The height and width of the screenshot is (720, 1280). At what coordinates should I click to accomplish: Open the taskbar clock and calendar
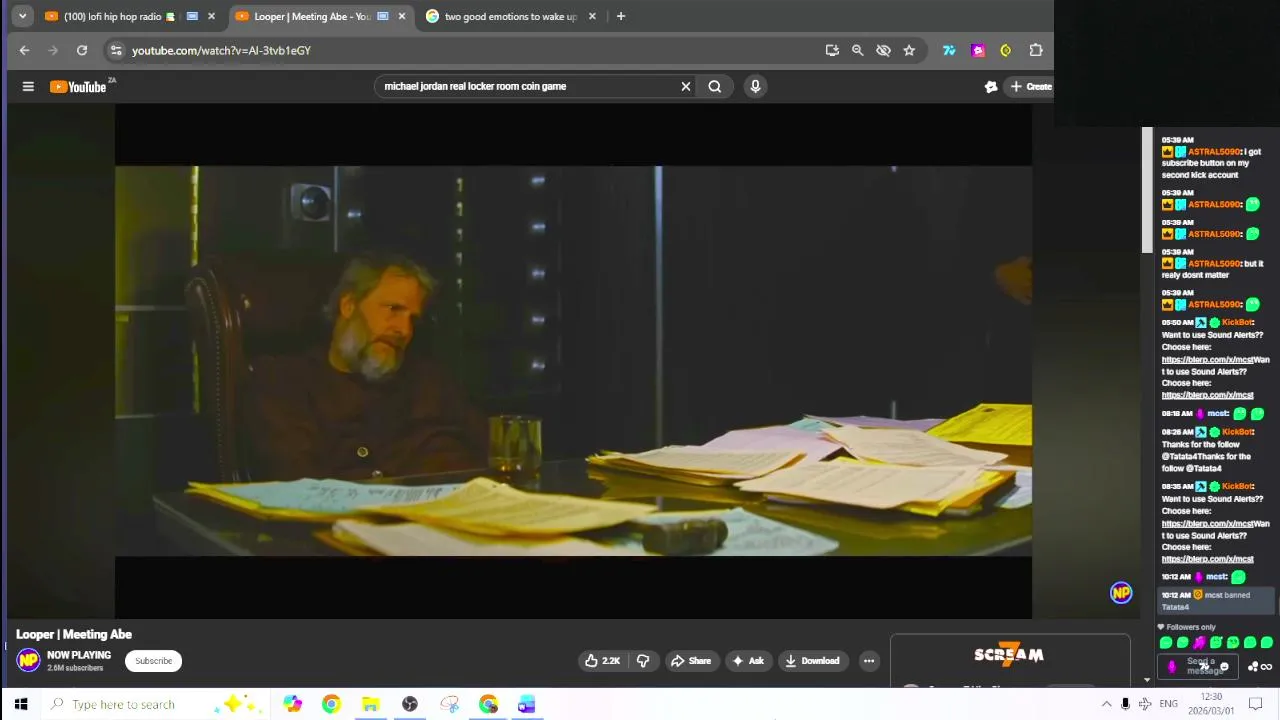click(1211, 704)
